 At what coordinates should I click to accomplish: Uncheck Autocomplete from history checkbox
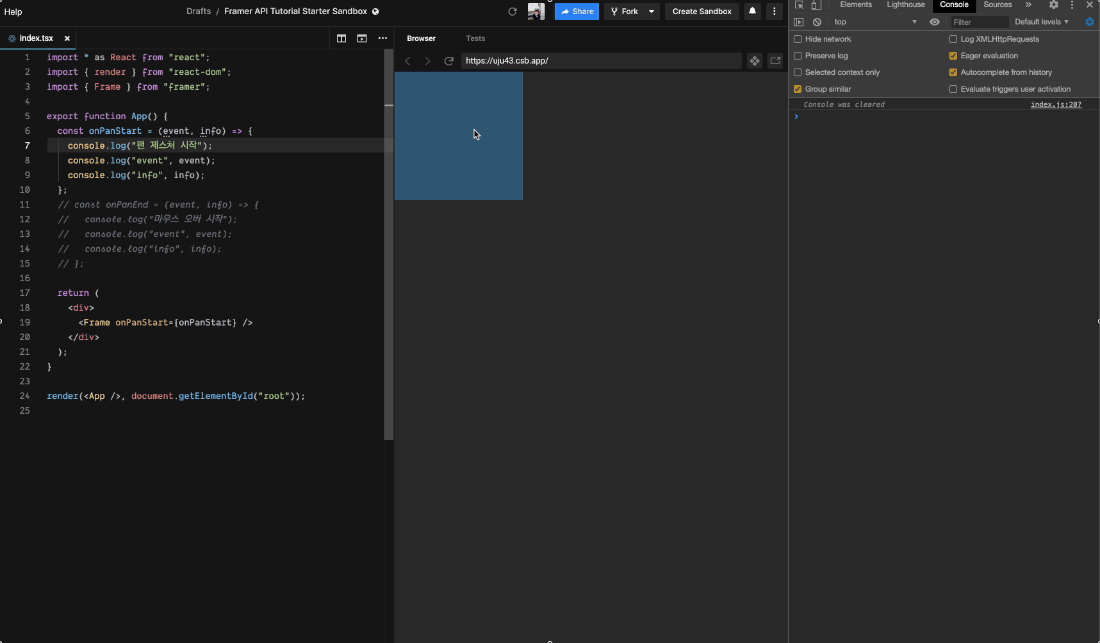click(953, 72)
